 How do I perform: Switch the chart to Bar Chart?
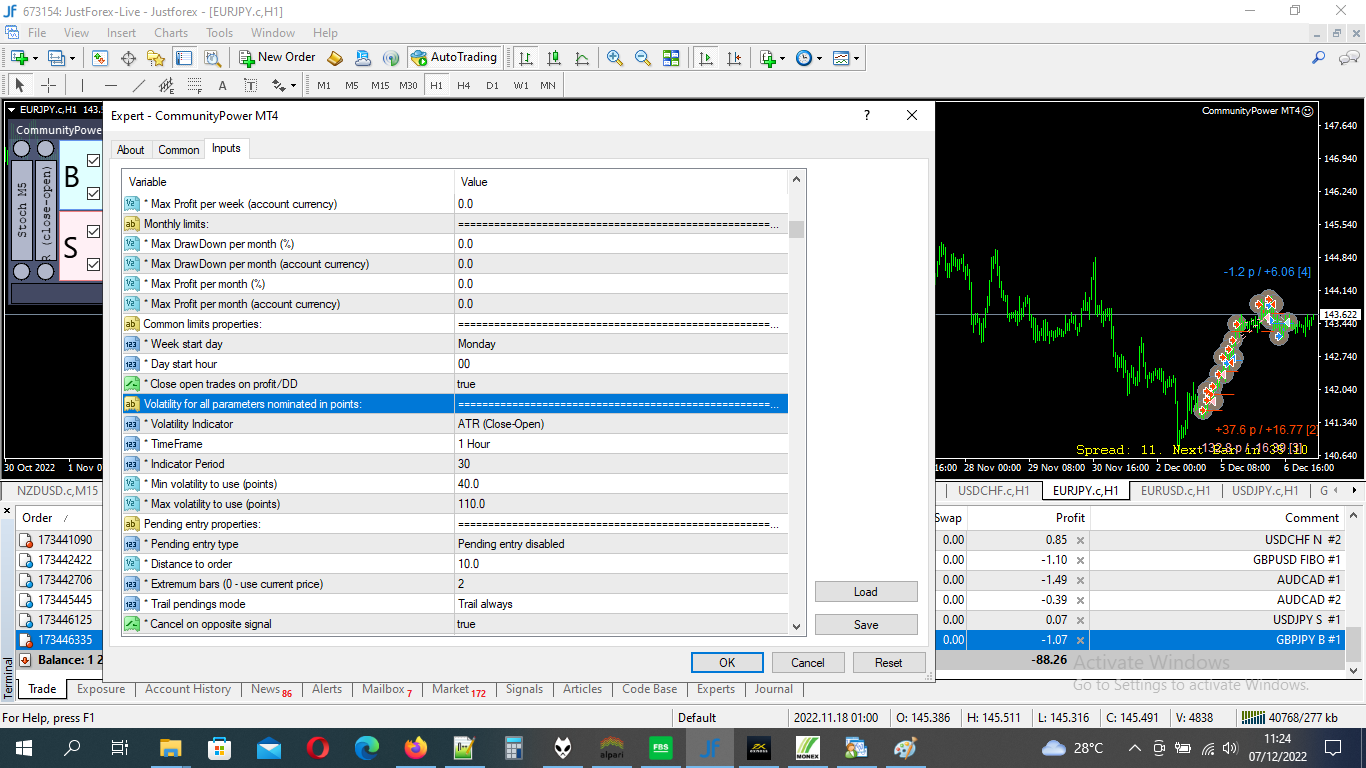(x=526, y=58)
